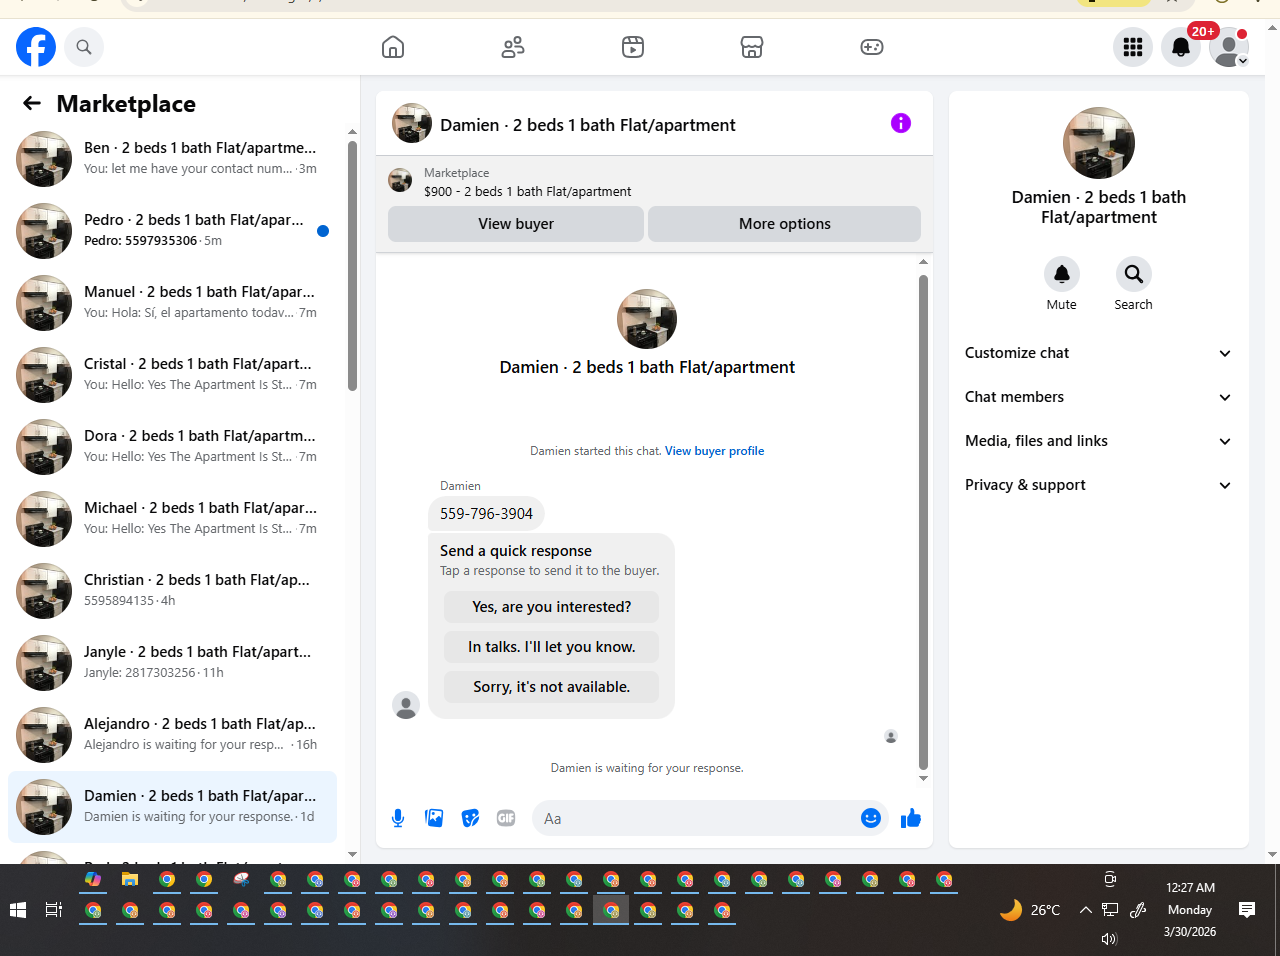Screen dimensions: 1280x956
Task: Click View buyer button
Action: (516, 224)
